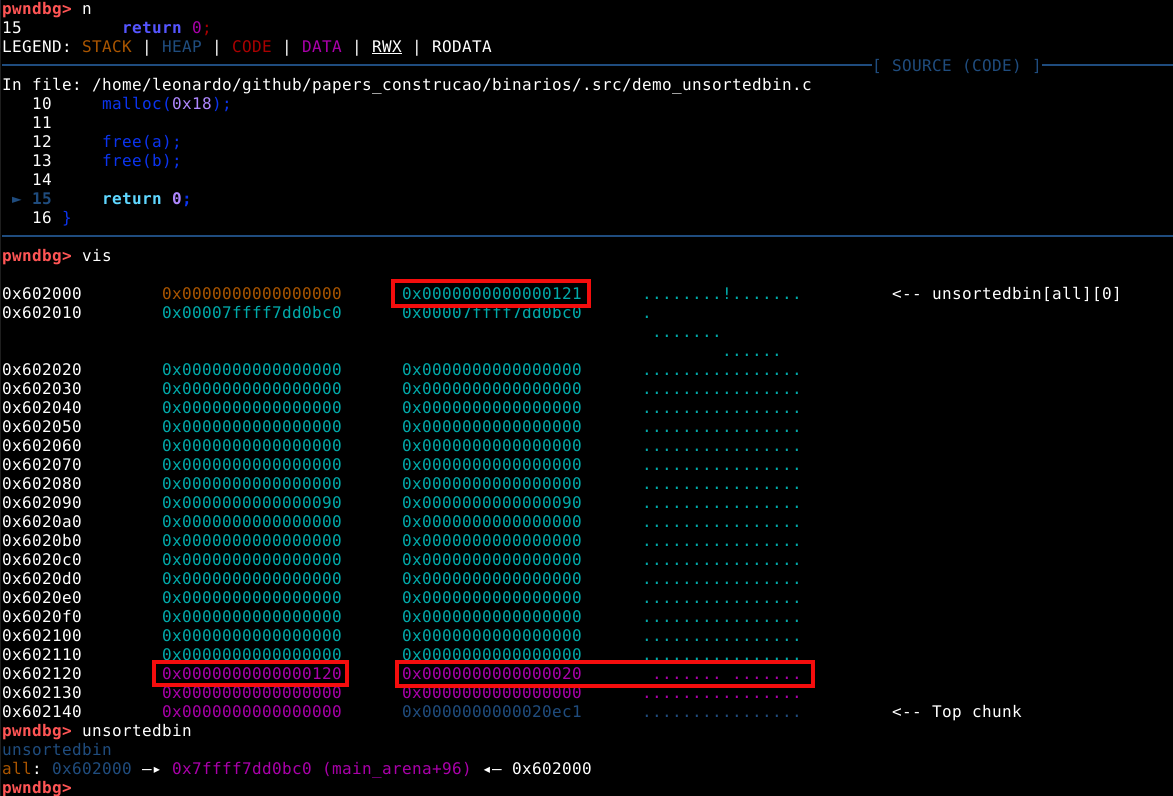The height and width of the screenshot is (796, 1173).
Task: Click the RODATA legend label
Action: tap(461, 47)
